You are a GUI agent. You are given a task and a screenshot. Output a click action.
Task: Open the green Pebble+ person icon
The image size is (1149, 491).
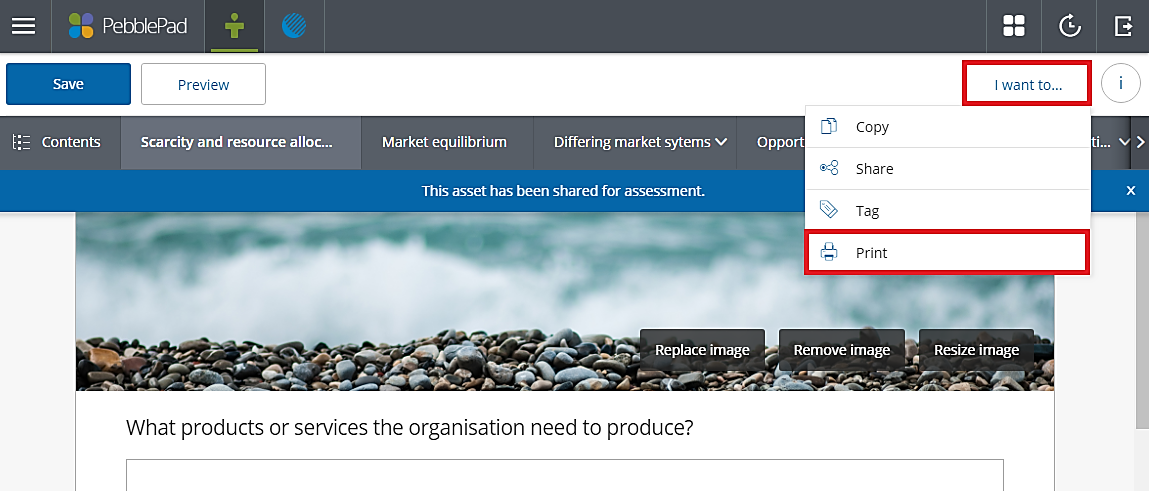234,26
